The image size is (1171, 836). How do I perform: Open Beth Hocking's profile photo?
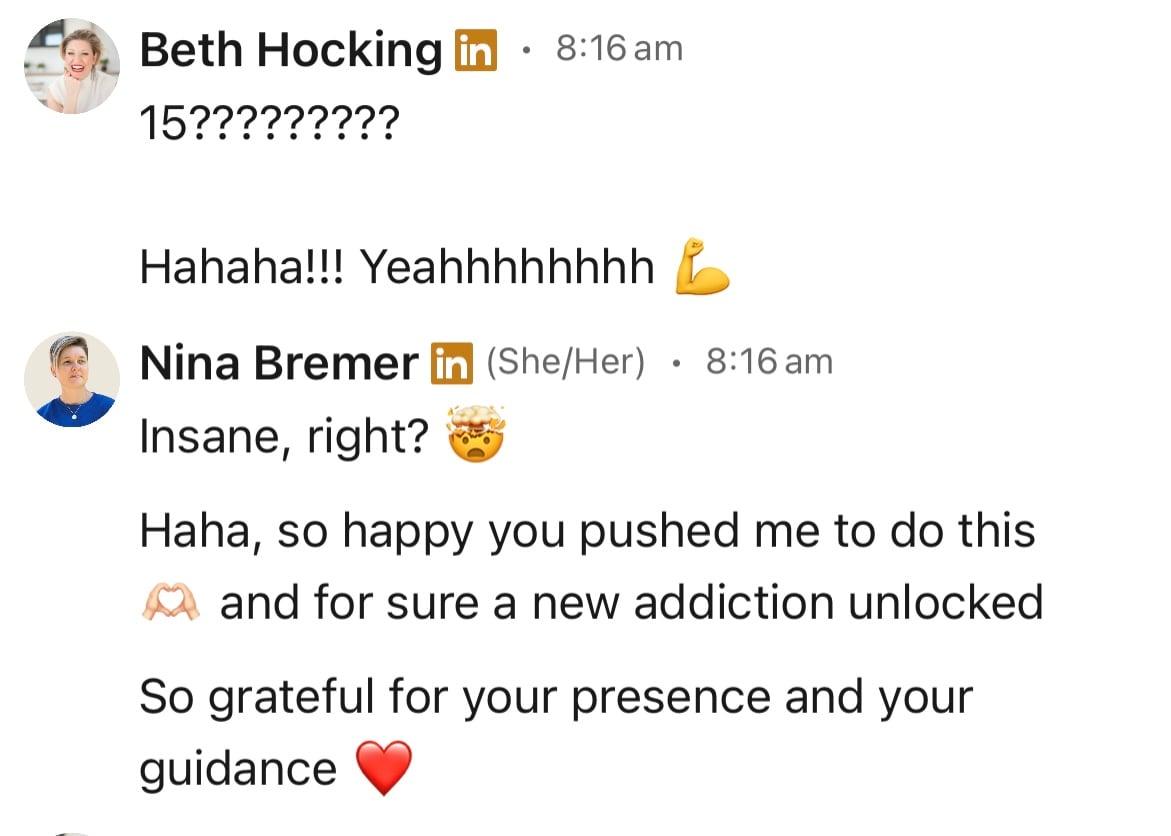pos(72,65)
